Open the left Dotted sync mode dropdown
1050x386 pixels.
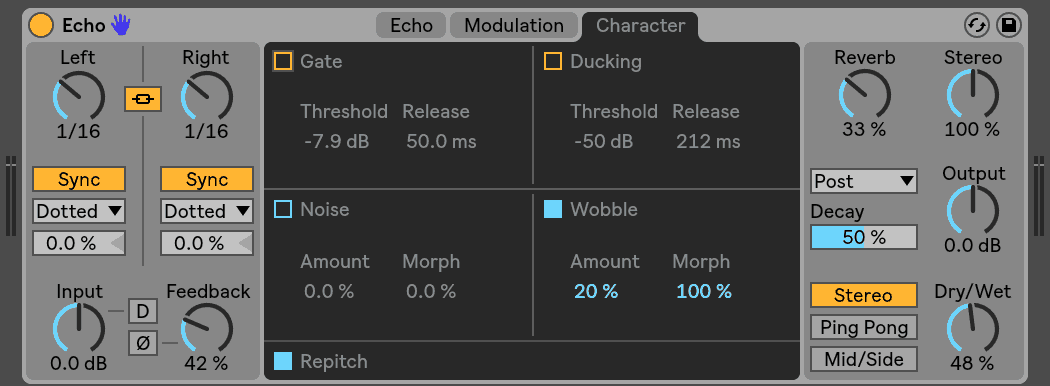(79, 211)
